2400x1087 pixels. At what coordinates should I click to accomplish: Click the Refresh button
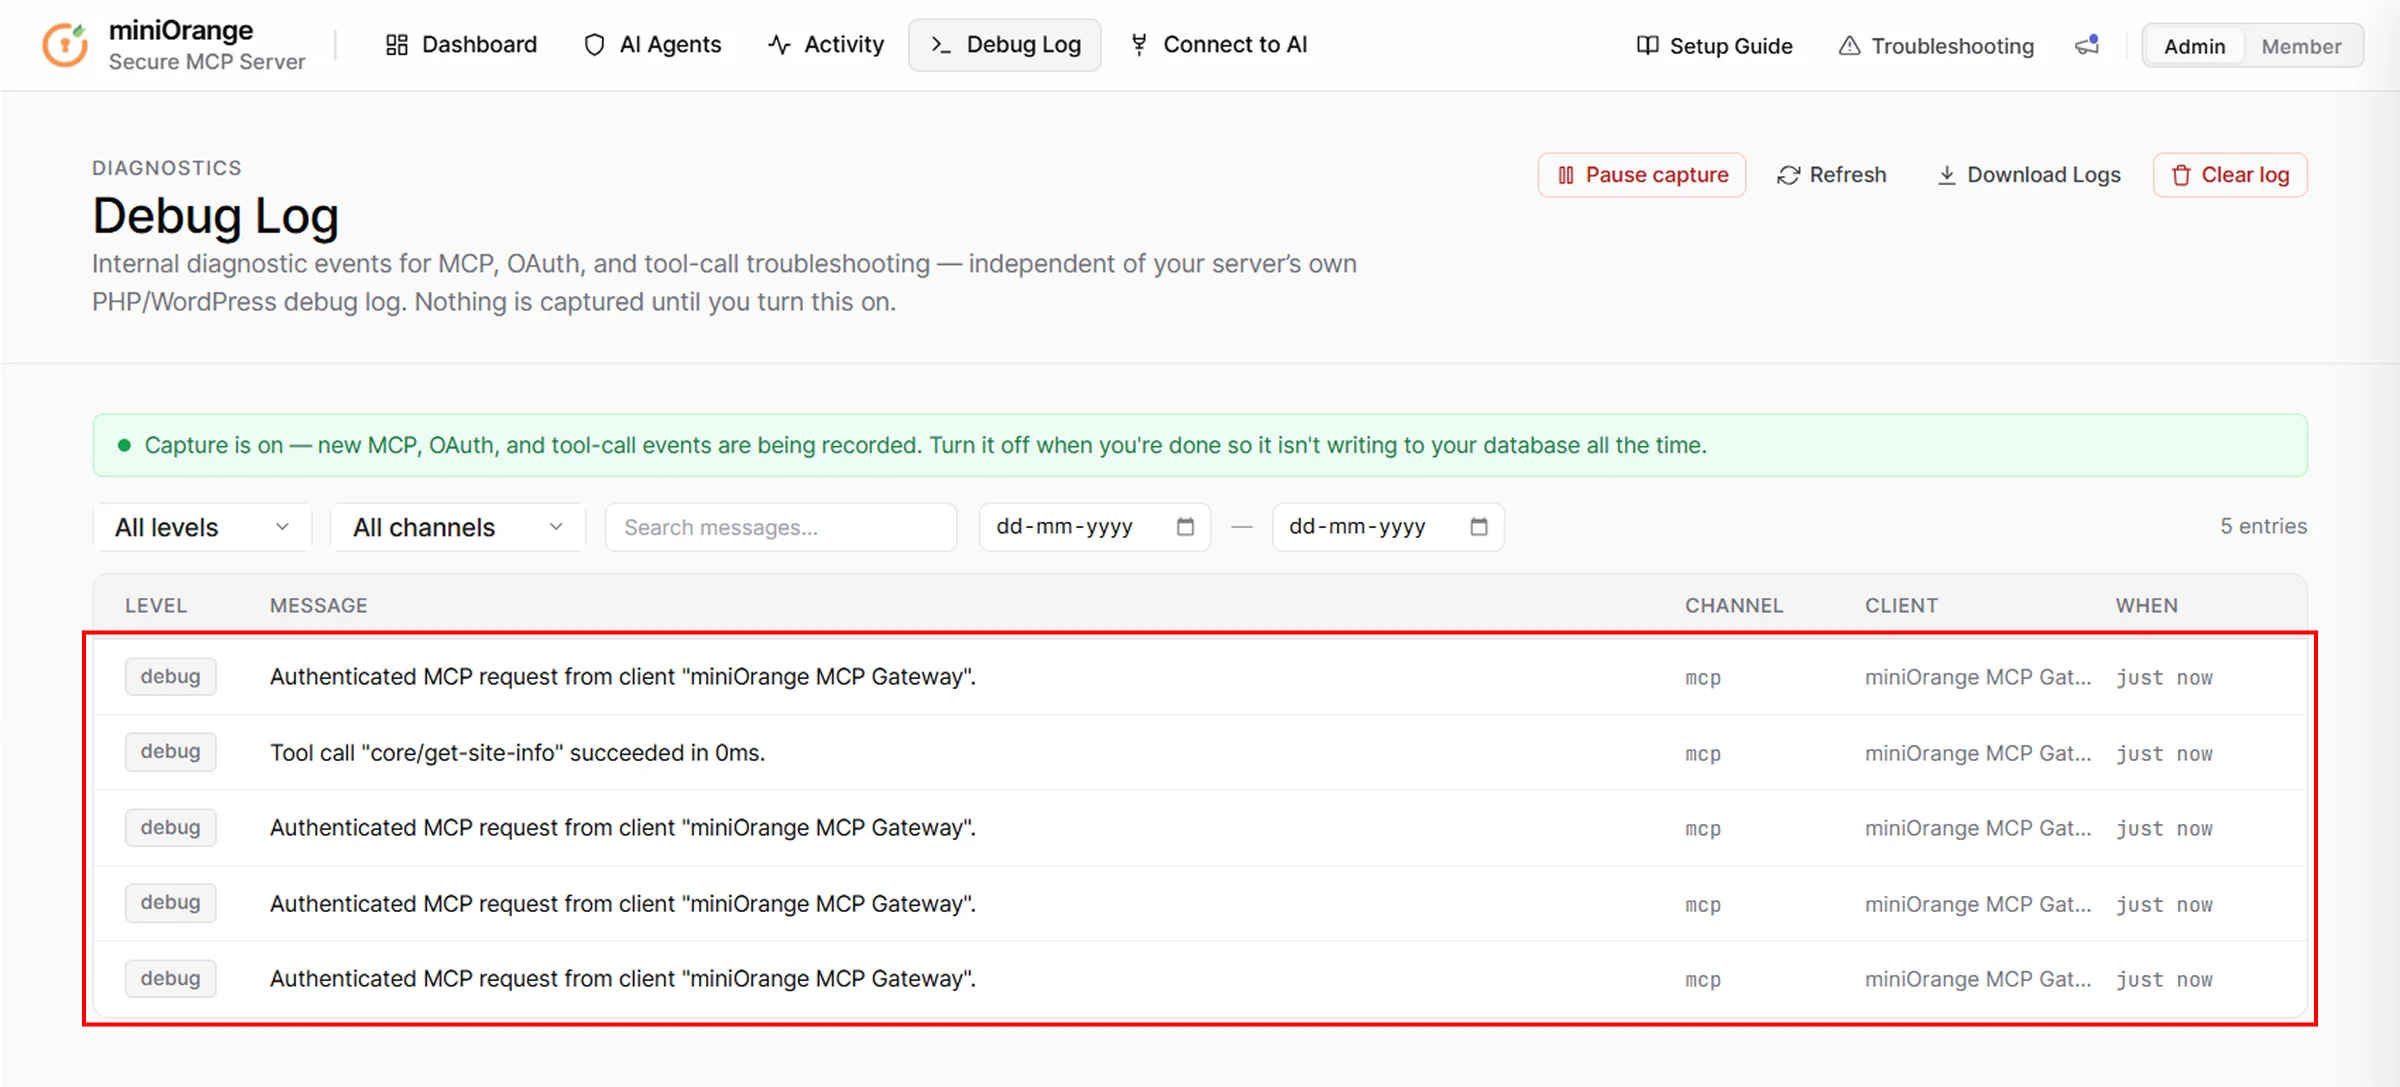coord(1832,175)
